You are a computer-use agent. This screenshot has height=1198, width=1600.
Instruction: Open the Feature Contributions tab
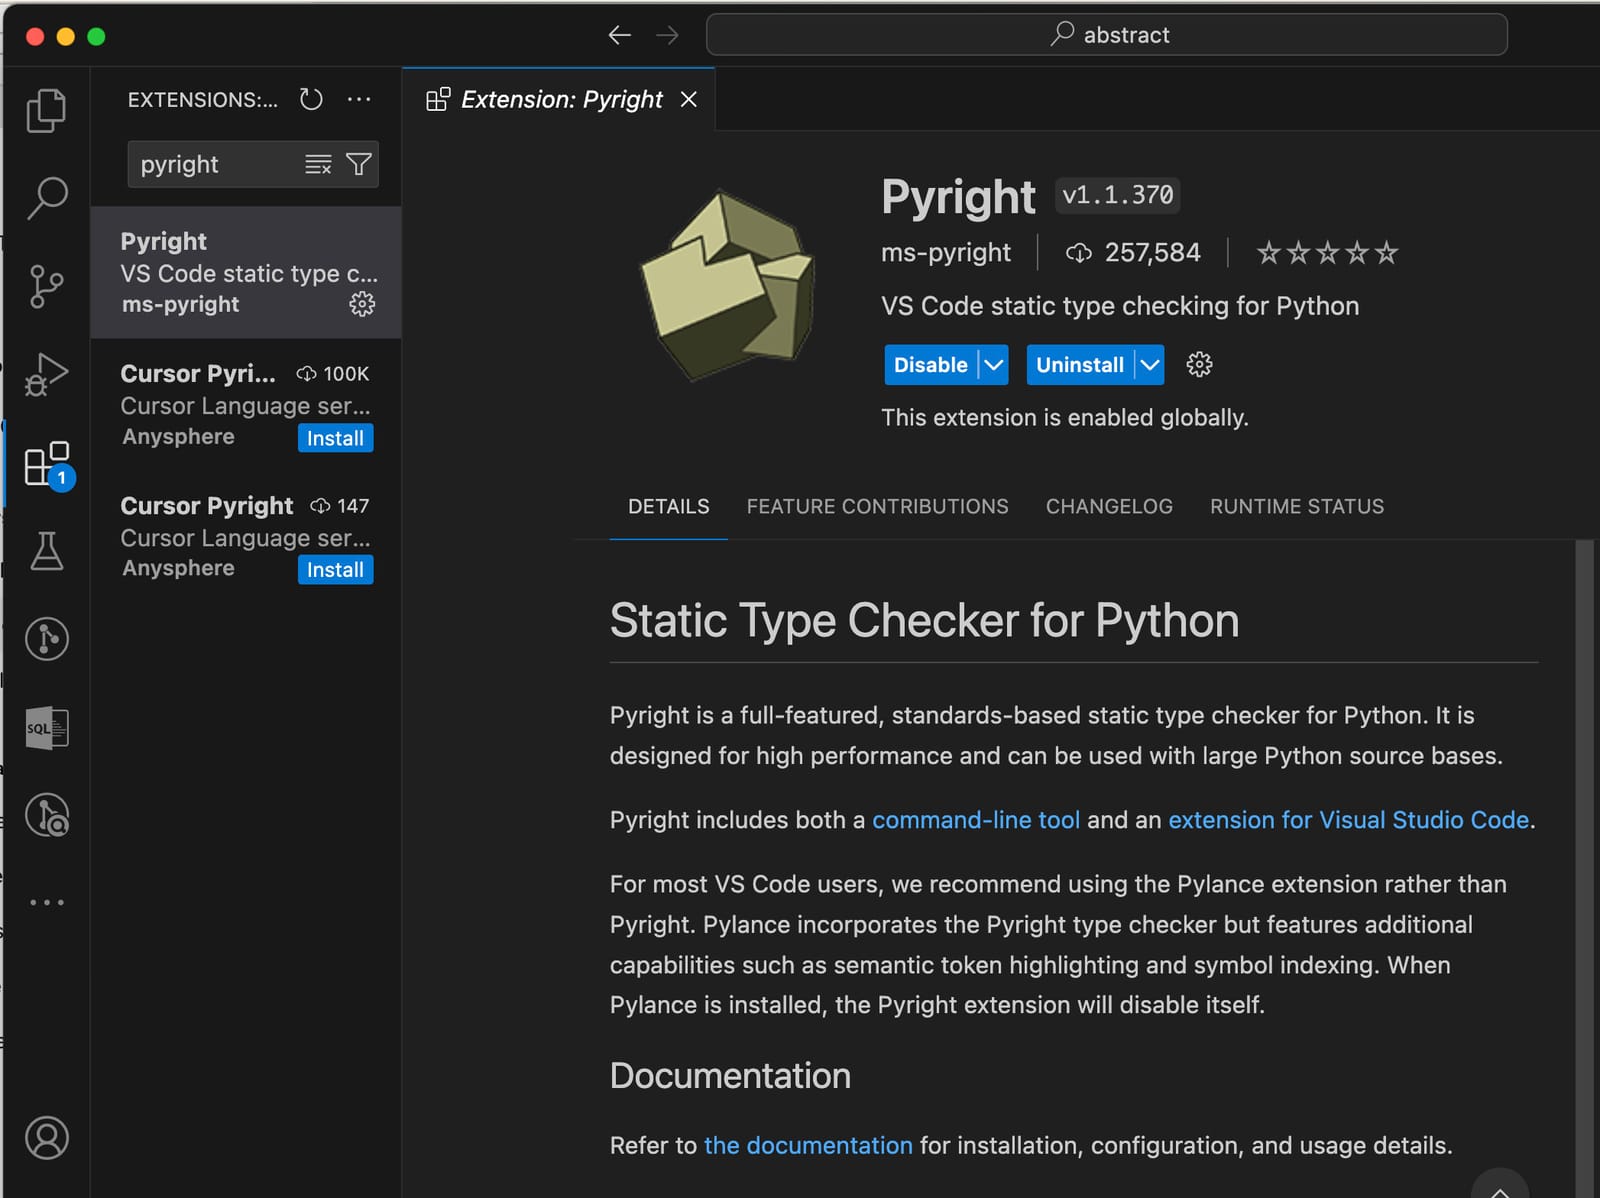877,506
